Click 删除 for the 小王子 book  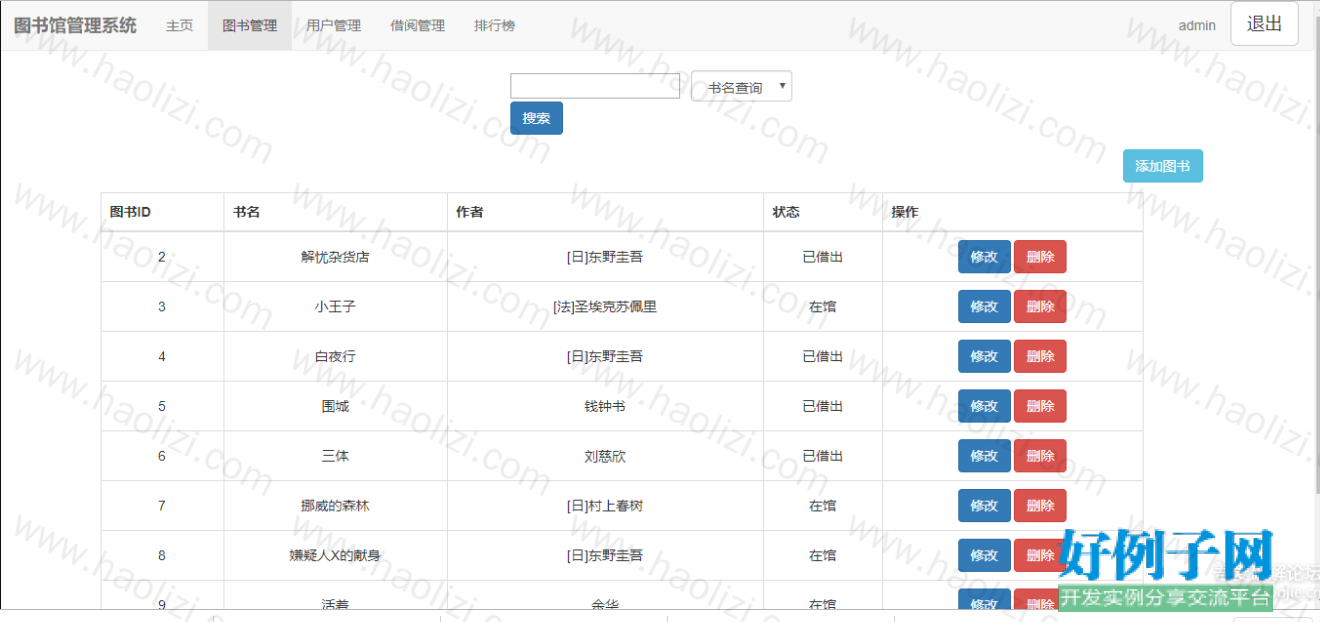[1040, 307]
